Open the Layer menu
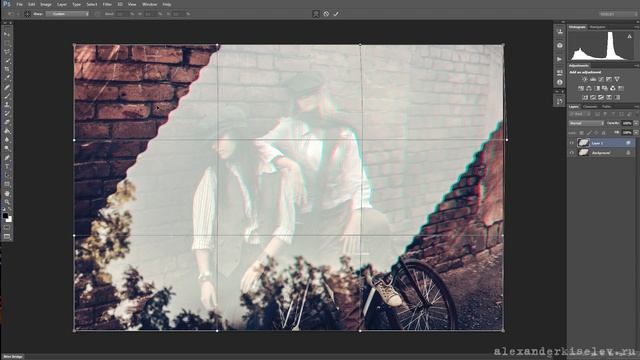This screenshot has height=360, width=640. coord(62,4)
